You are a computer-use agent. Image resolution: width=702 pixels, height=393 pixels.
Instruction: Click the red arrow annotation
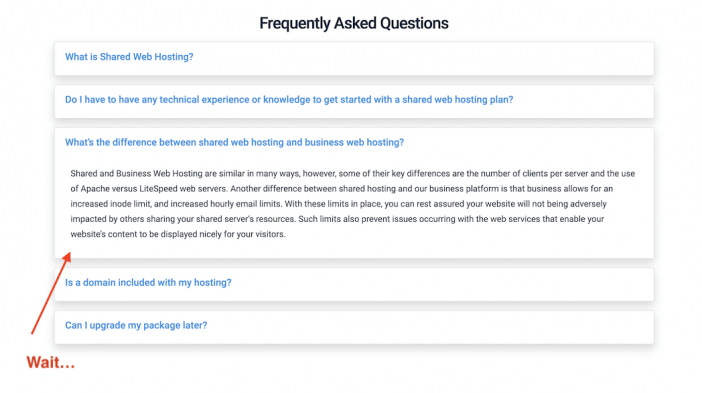51,293
